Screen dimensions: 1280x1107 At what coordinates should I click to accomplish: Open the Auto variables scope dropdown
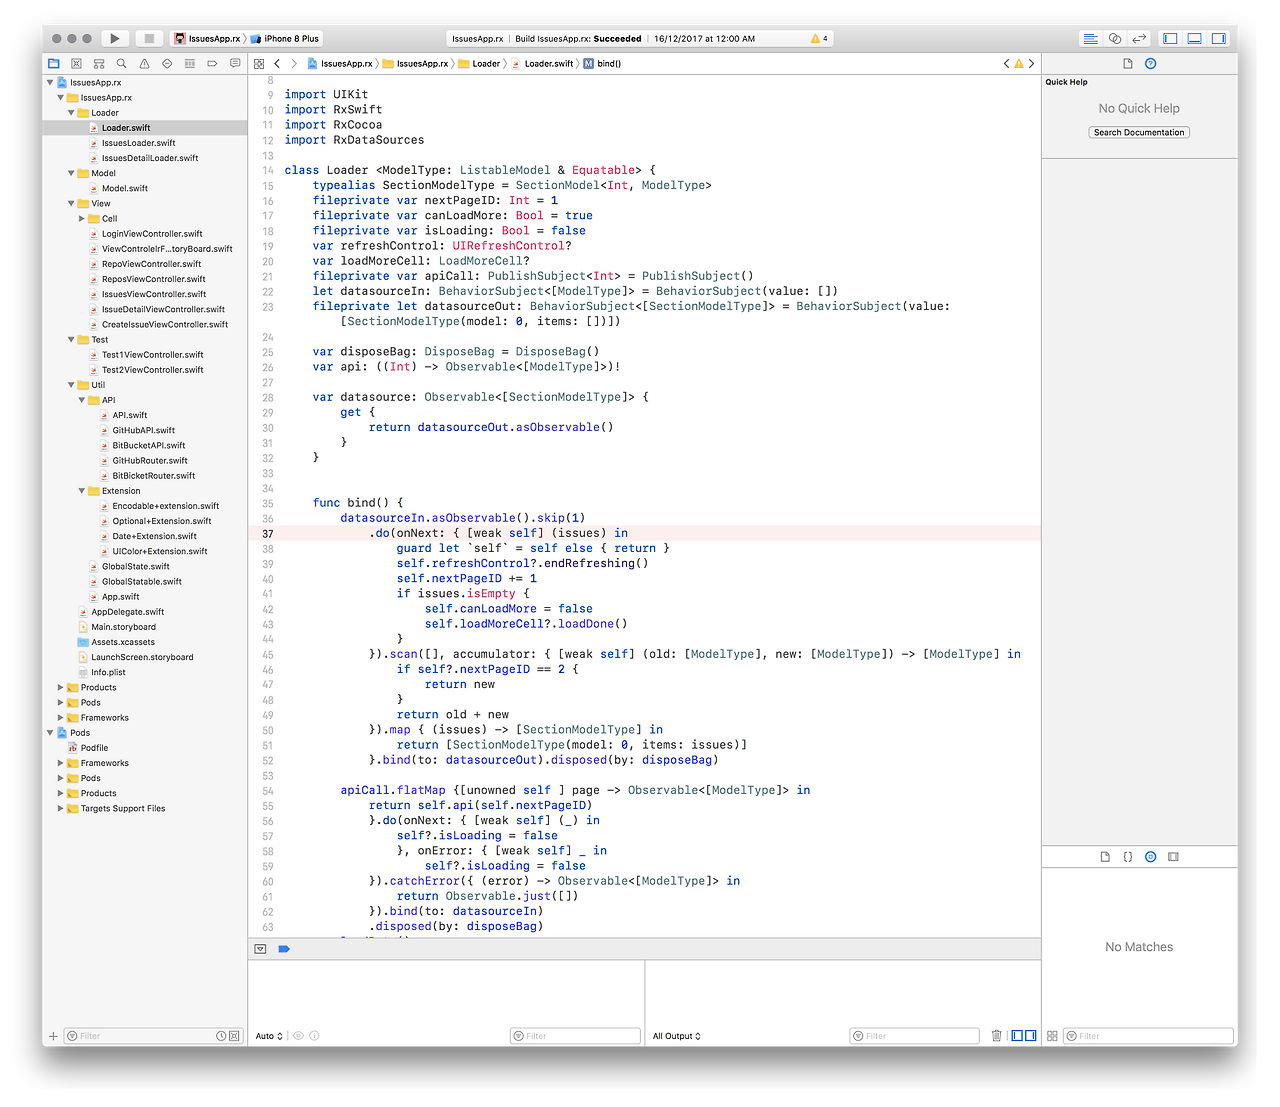(x=269, y=1036)
